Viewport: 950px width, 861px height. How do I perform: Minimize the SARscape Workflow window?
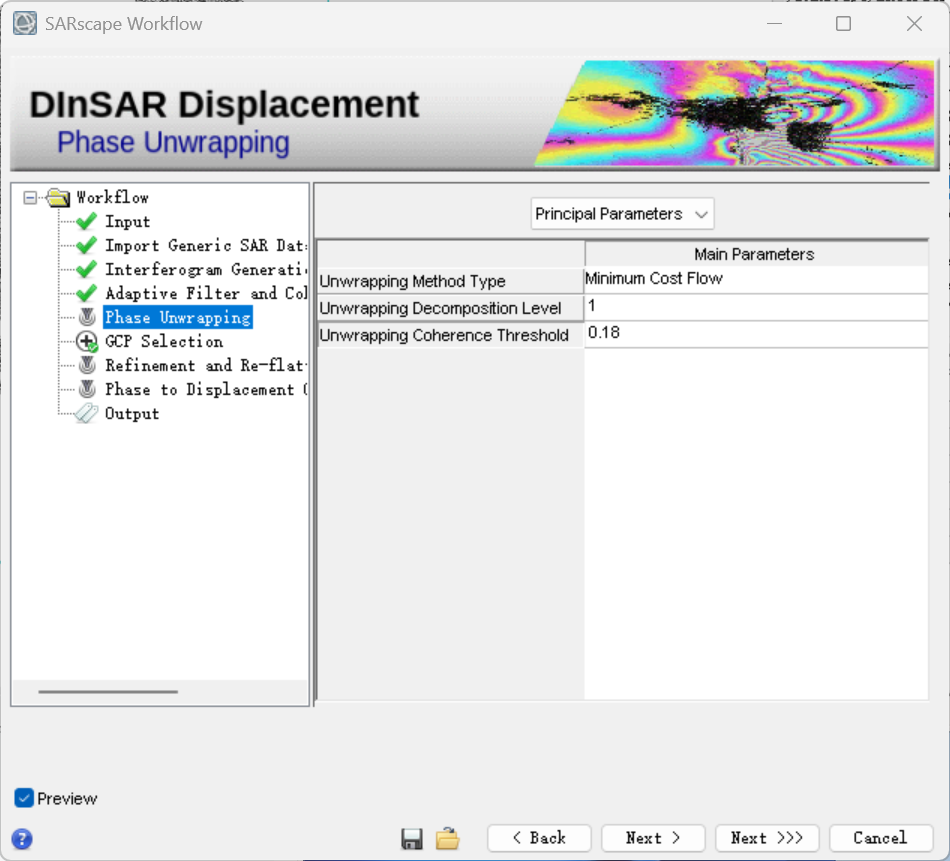click(x=774, y=24)
